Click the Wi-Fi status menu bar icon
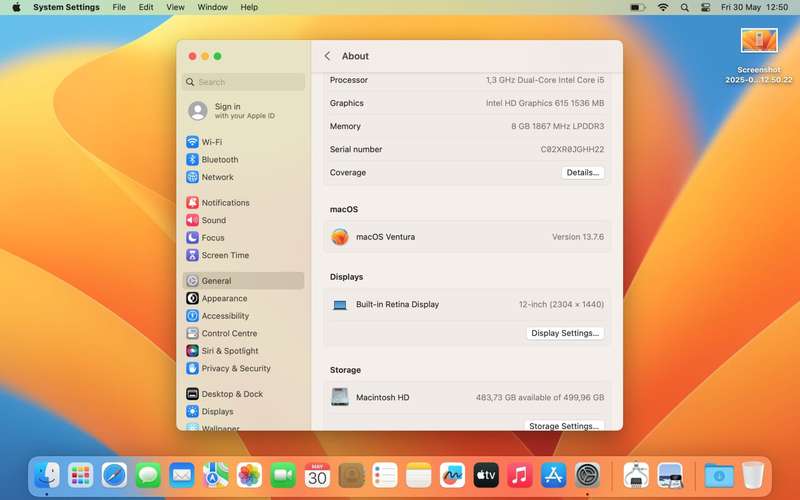 663,7
